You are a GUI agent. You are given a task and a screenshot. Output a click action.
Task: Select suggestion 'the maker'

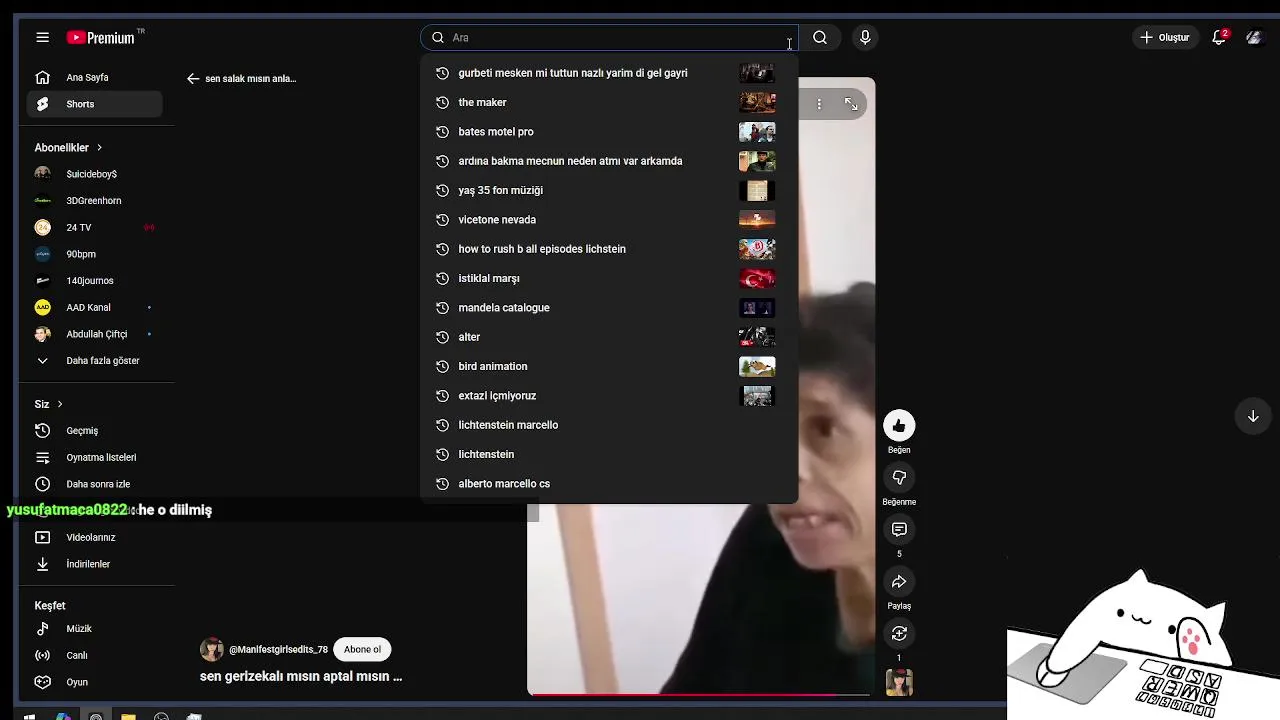point(609,102)
